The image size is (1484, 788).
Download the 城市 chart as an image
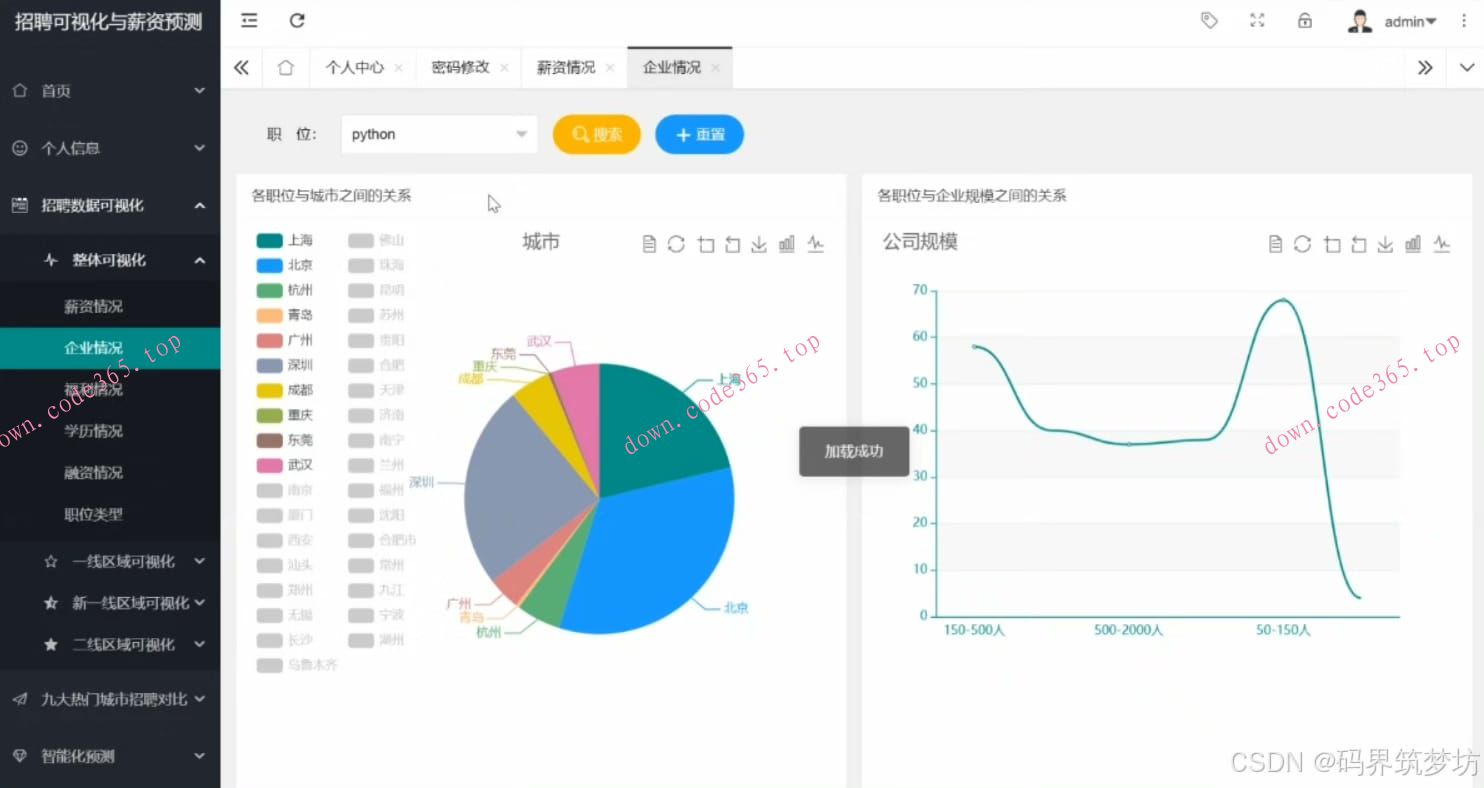[x=759, y=244]
